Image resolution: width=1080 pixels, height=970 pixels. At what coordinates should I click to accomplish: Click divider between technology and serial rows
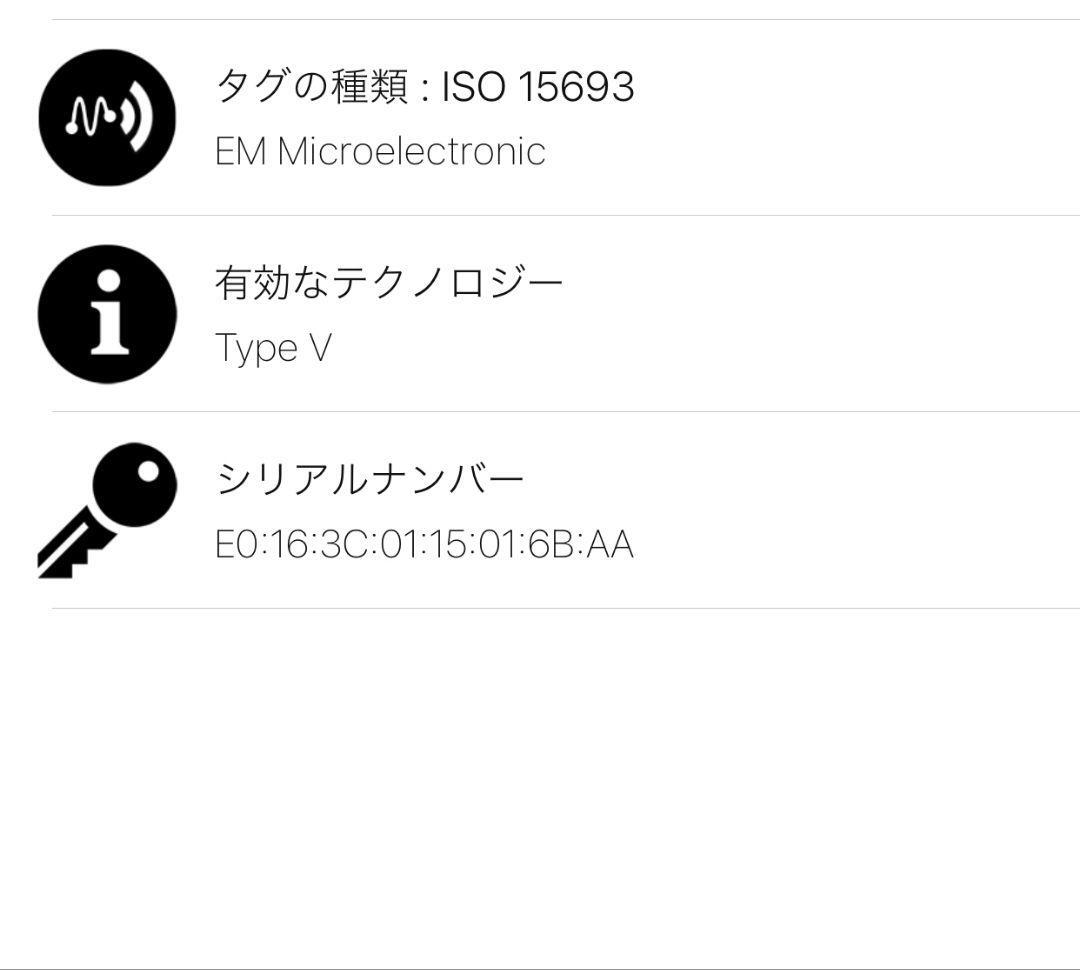point(566,411)
